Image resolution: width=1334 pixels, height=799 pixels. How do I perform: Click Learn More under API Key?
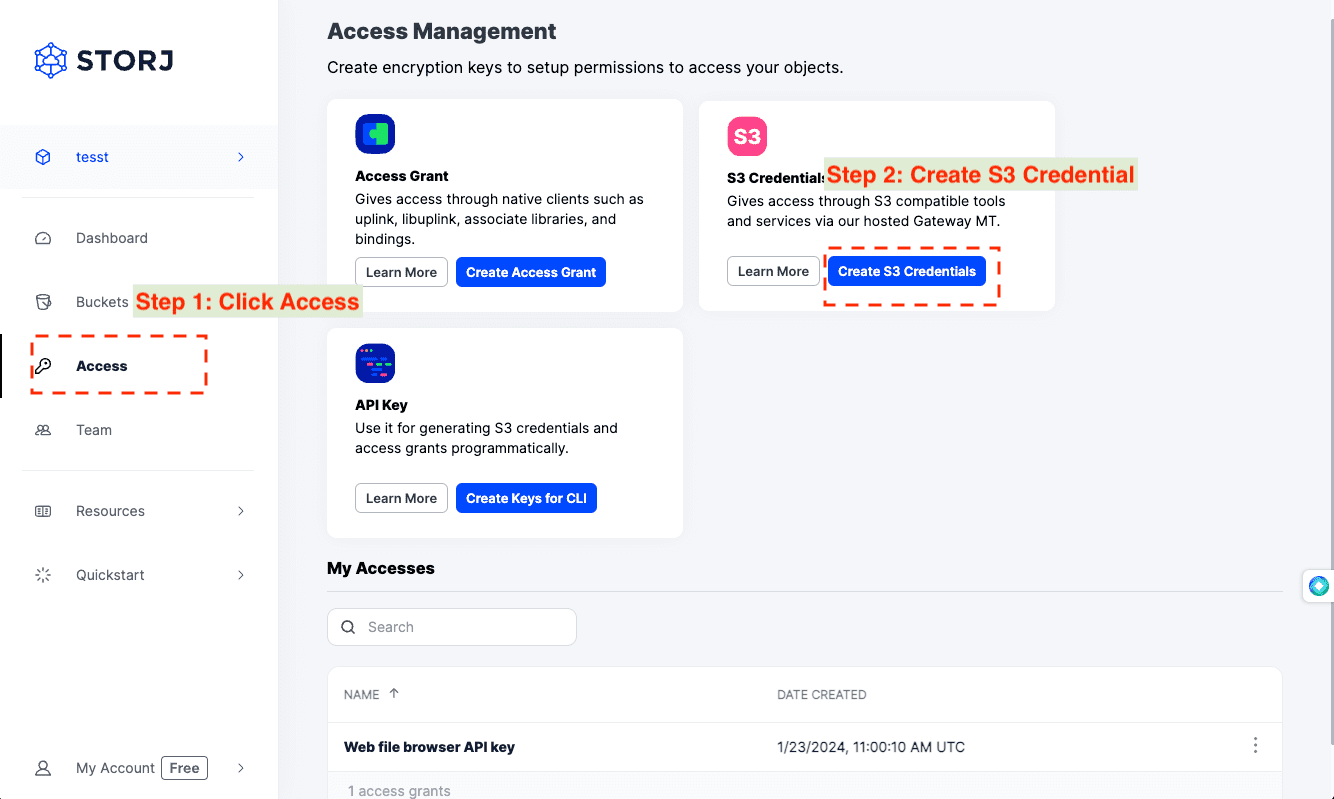(401, 498)
